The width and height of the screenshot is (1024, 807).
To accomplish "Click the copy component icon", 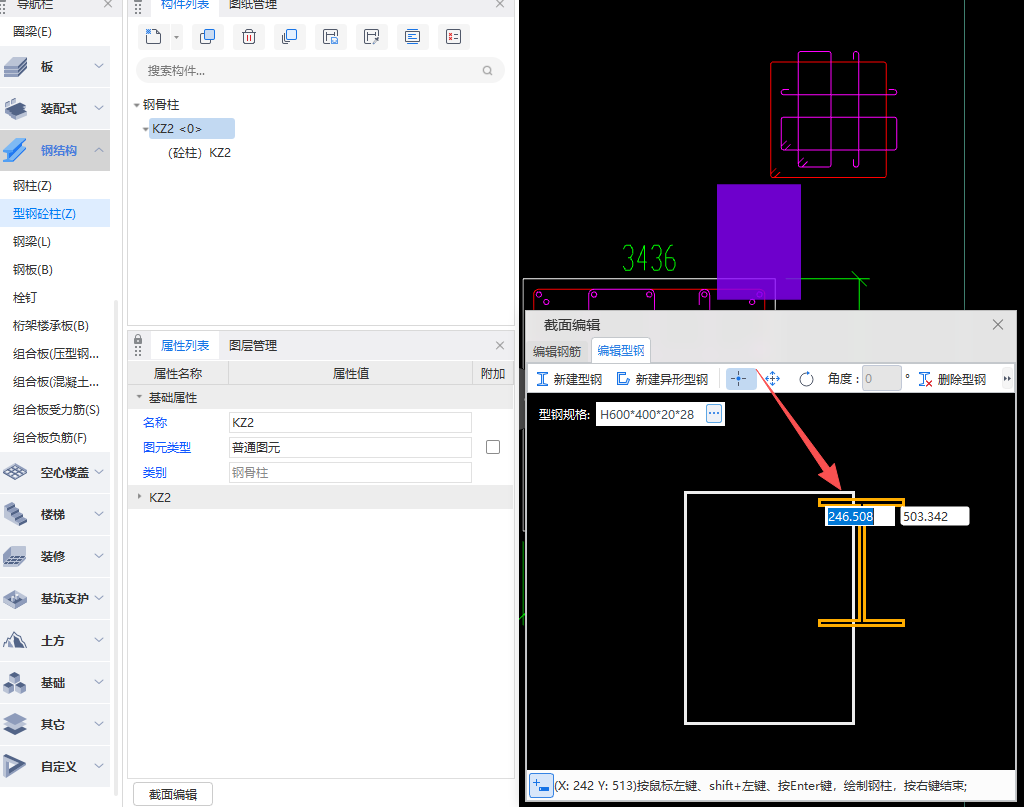I will click(x=207, y=37).
